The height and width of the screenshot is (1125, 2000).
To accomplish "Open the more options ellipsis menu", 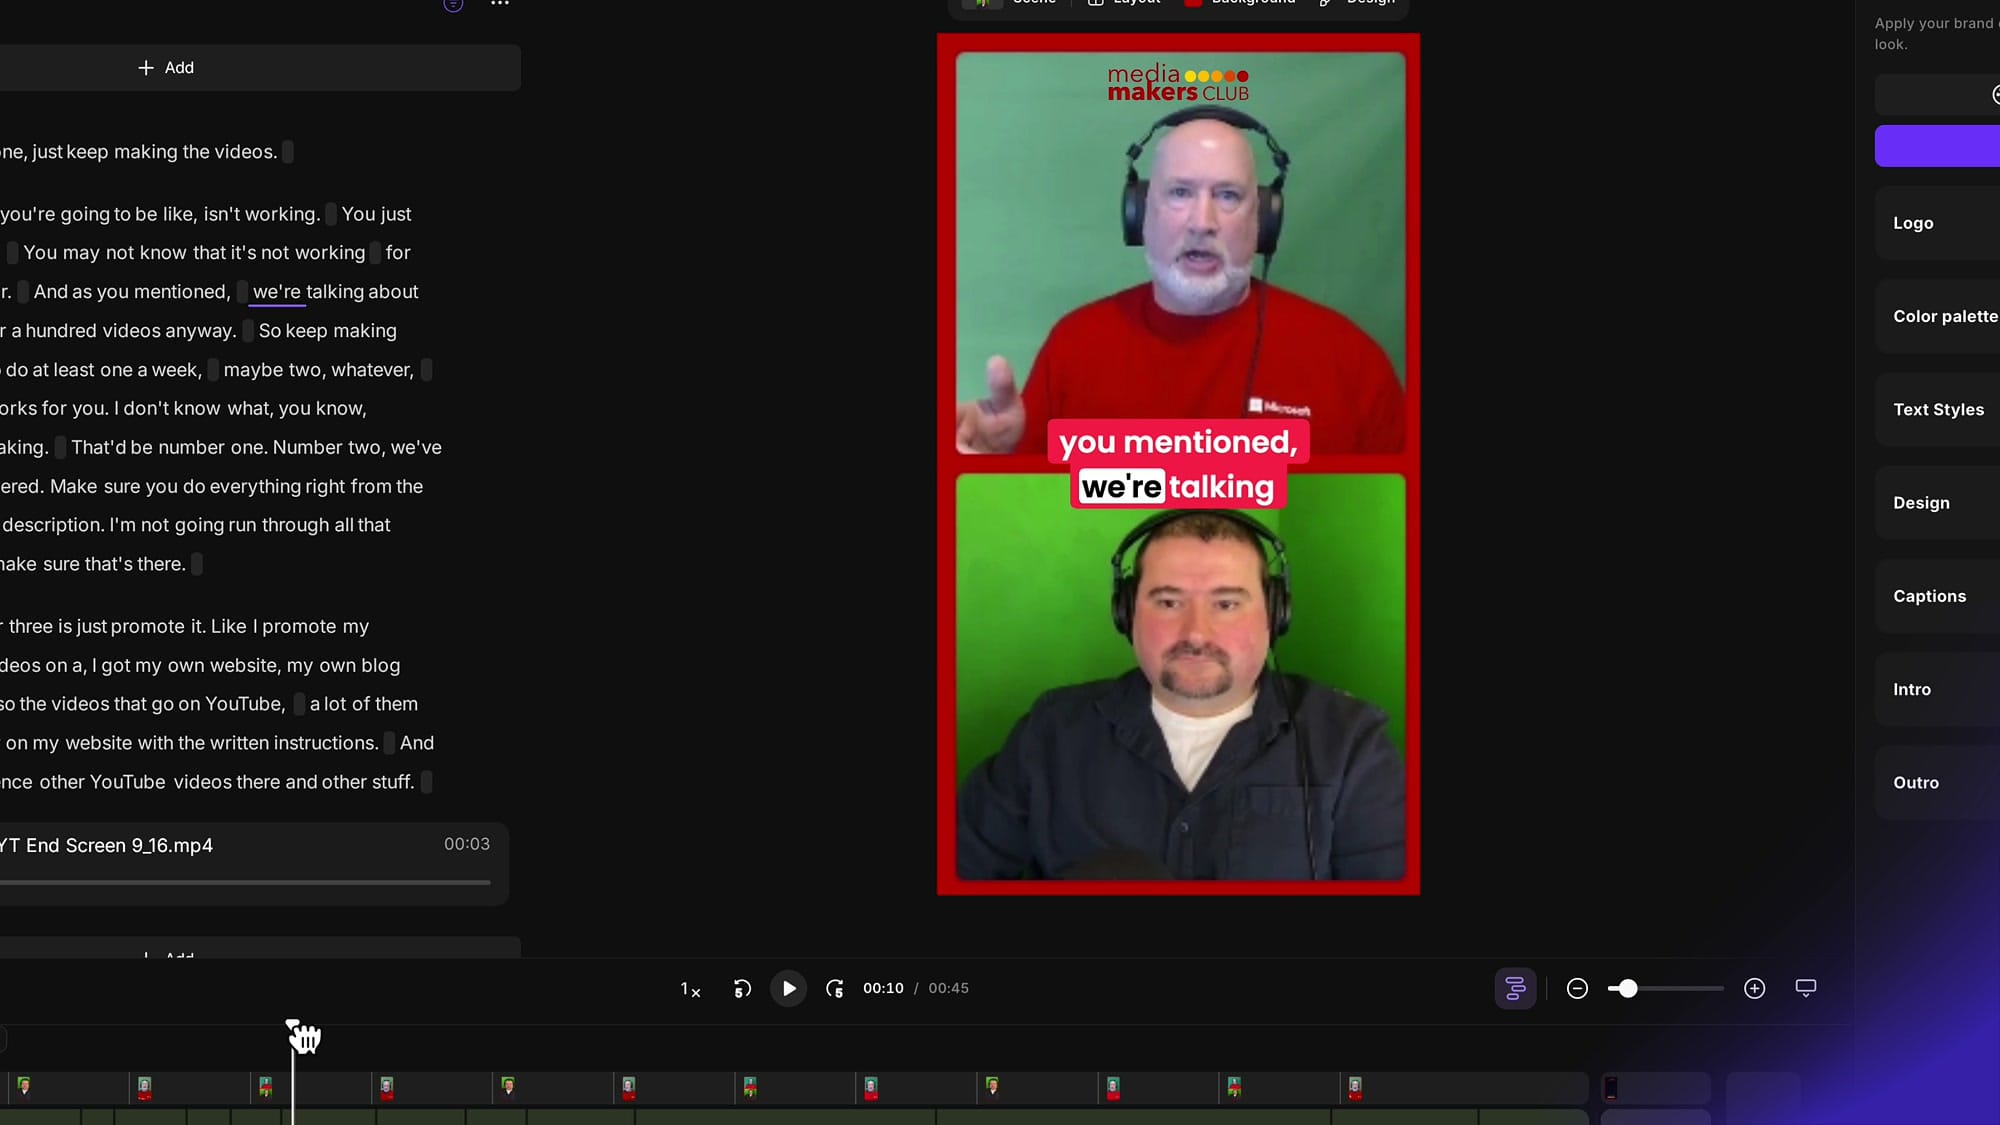I will [499, 4].
